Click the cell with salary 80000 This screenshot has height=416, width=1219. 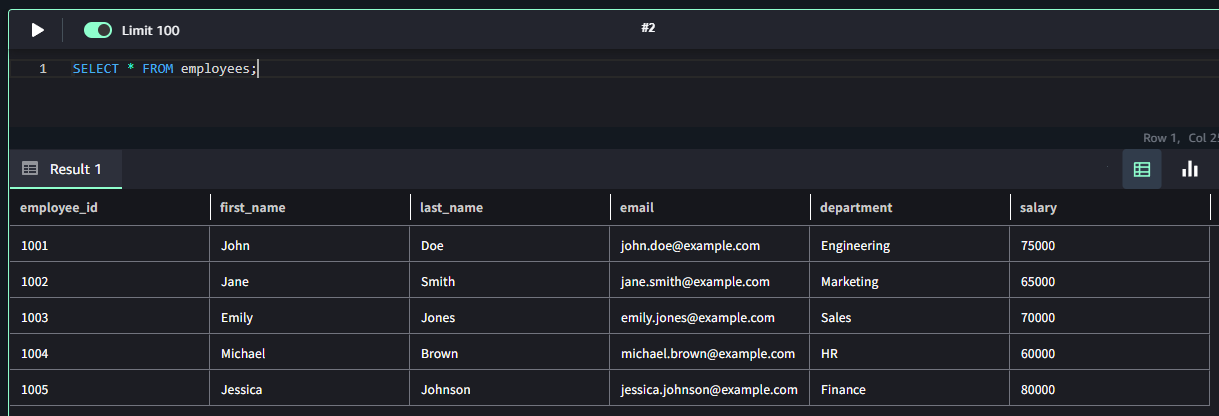tap(1038, 389)
